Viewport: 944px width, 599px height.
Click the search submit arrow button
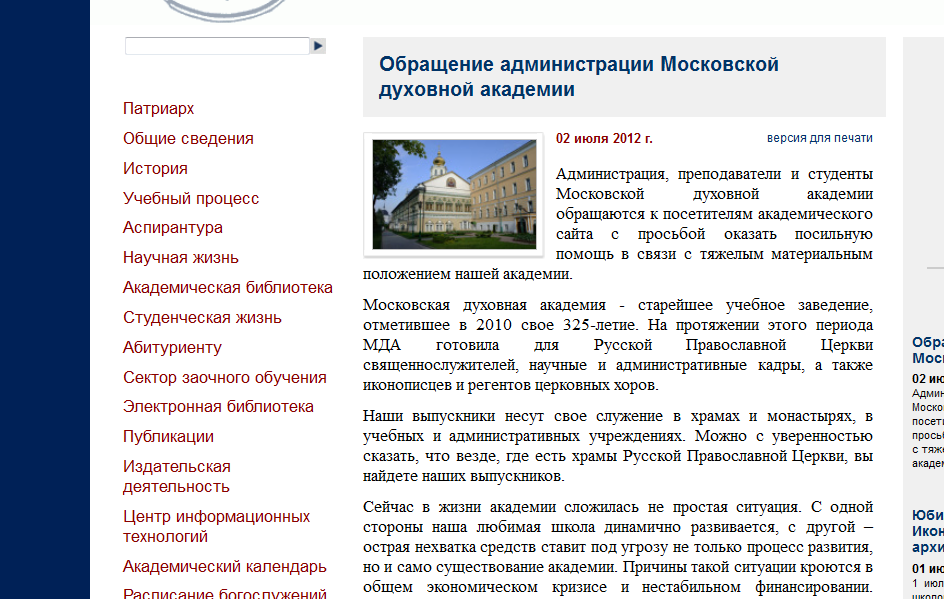(318, 46)
